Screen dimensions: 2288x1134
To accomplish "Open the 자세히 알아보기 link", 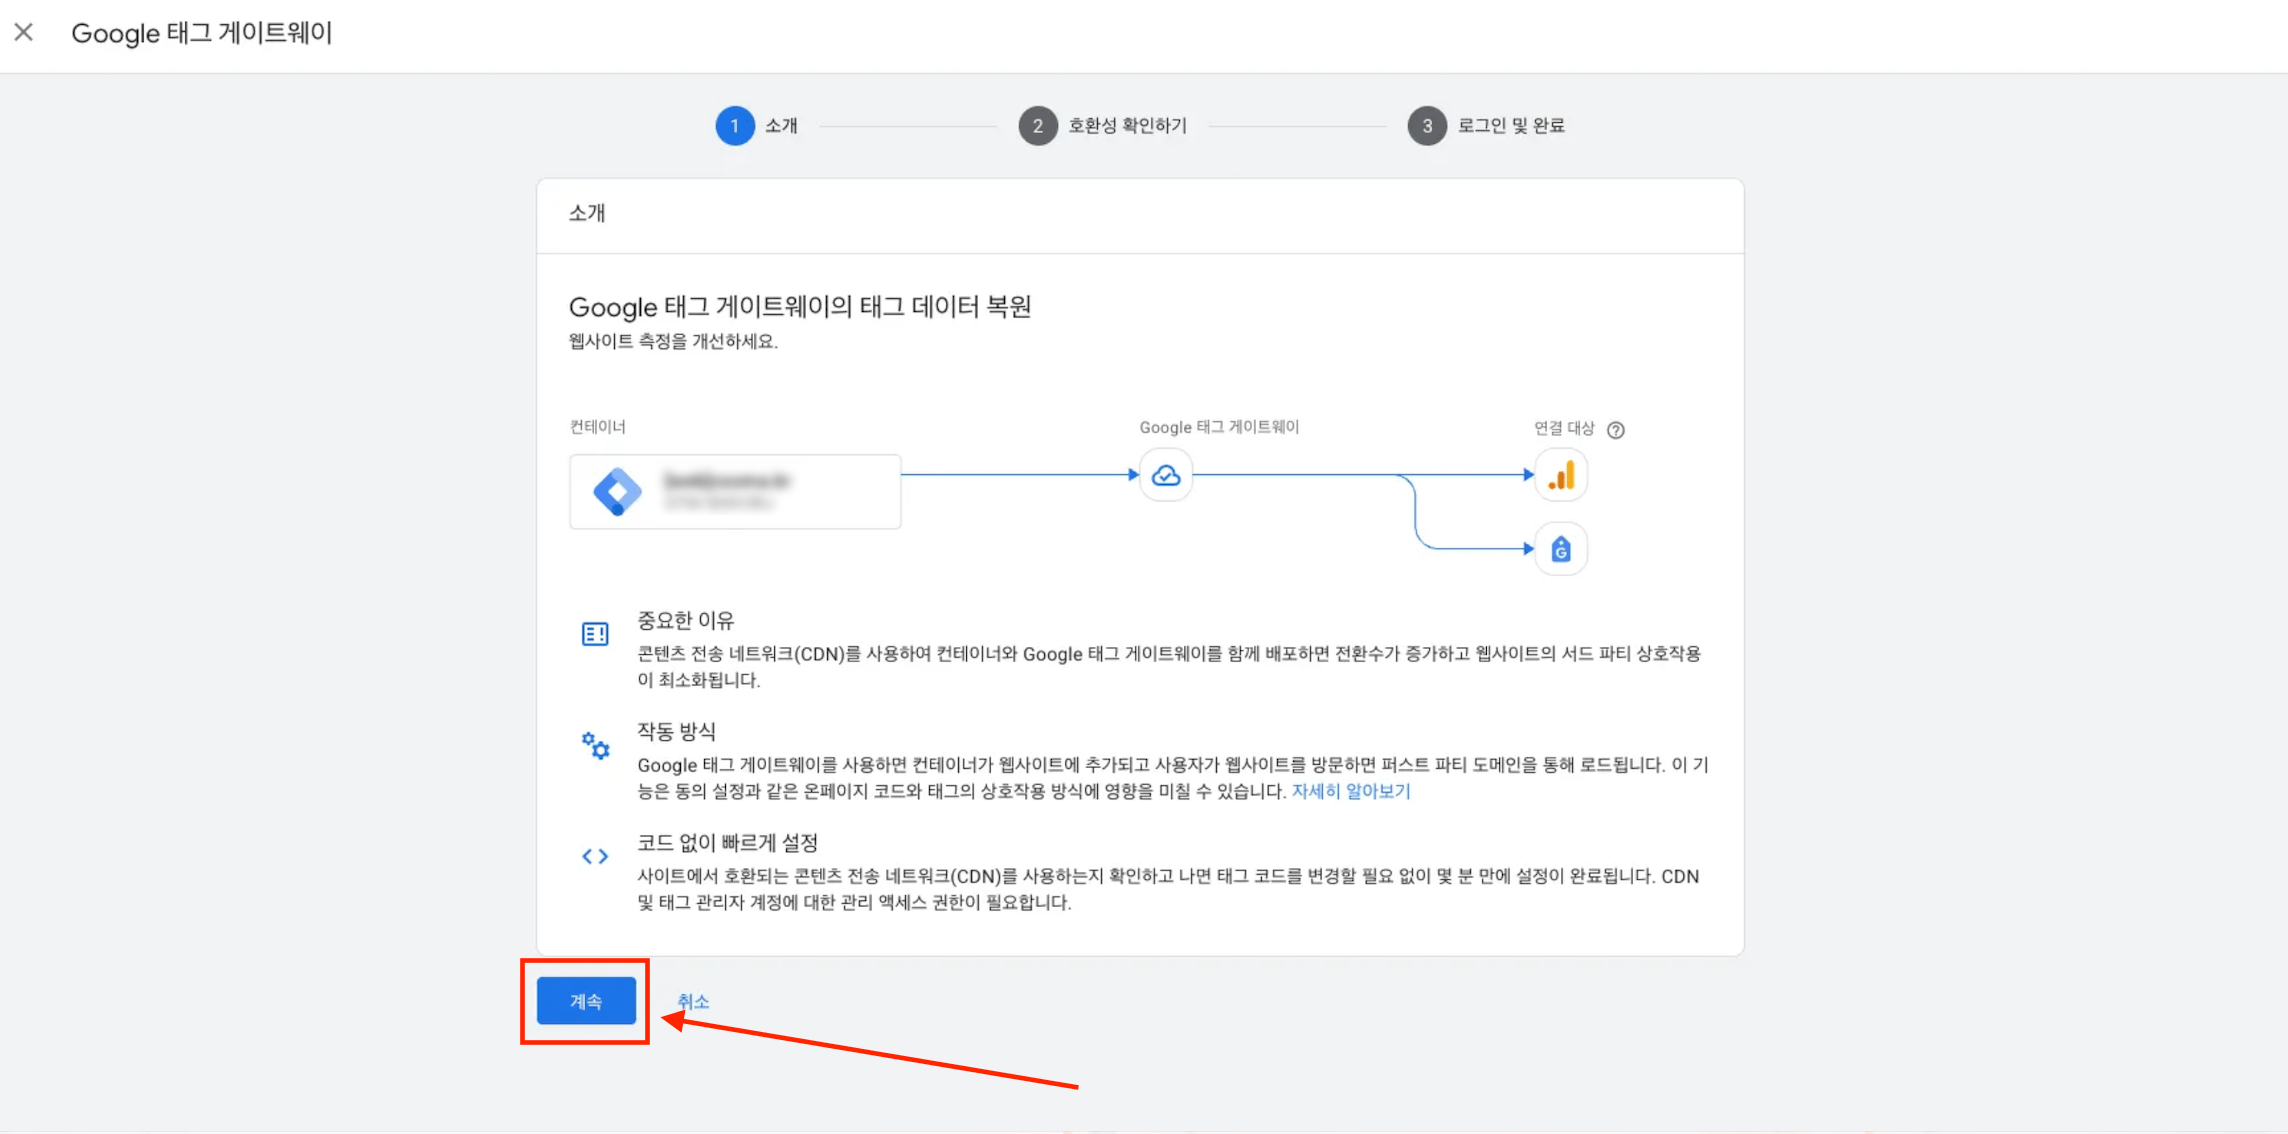I will pos(1351,791).
